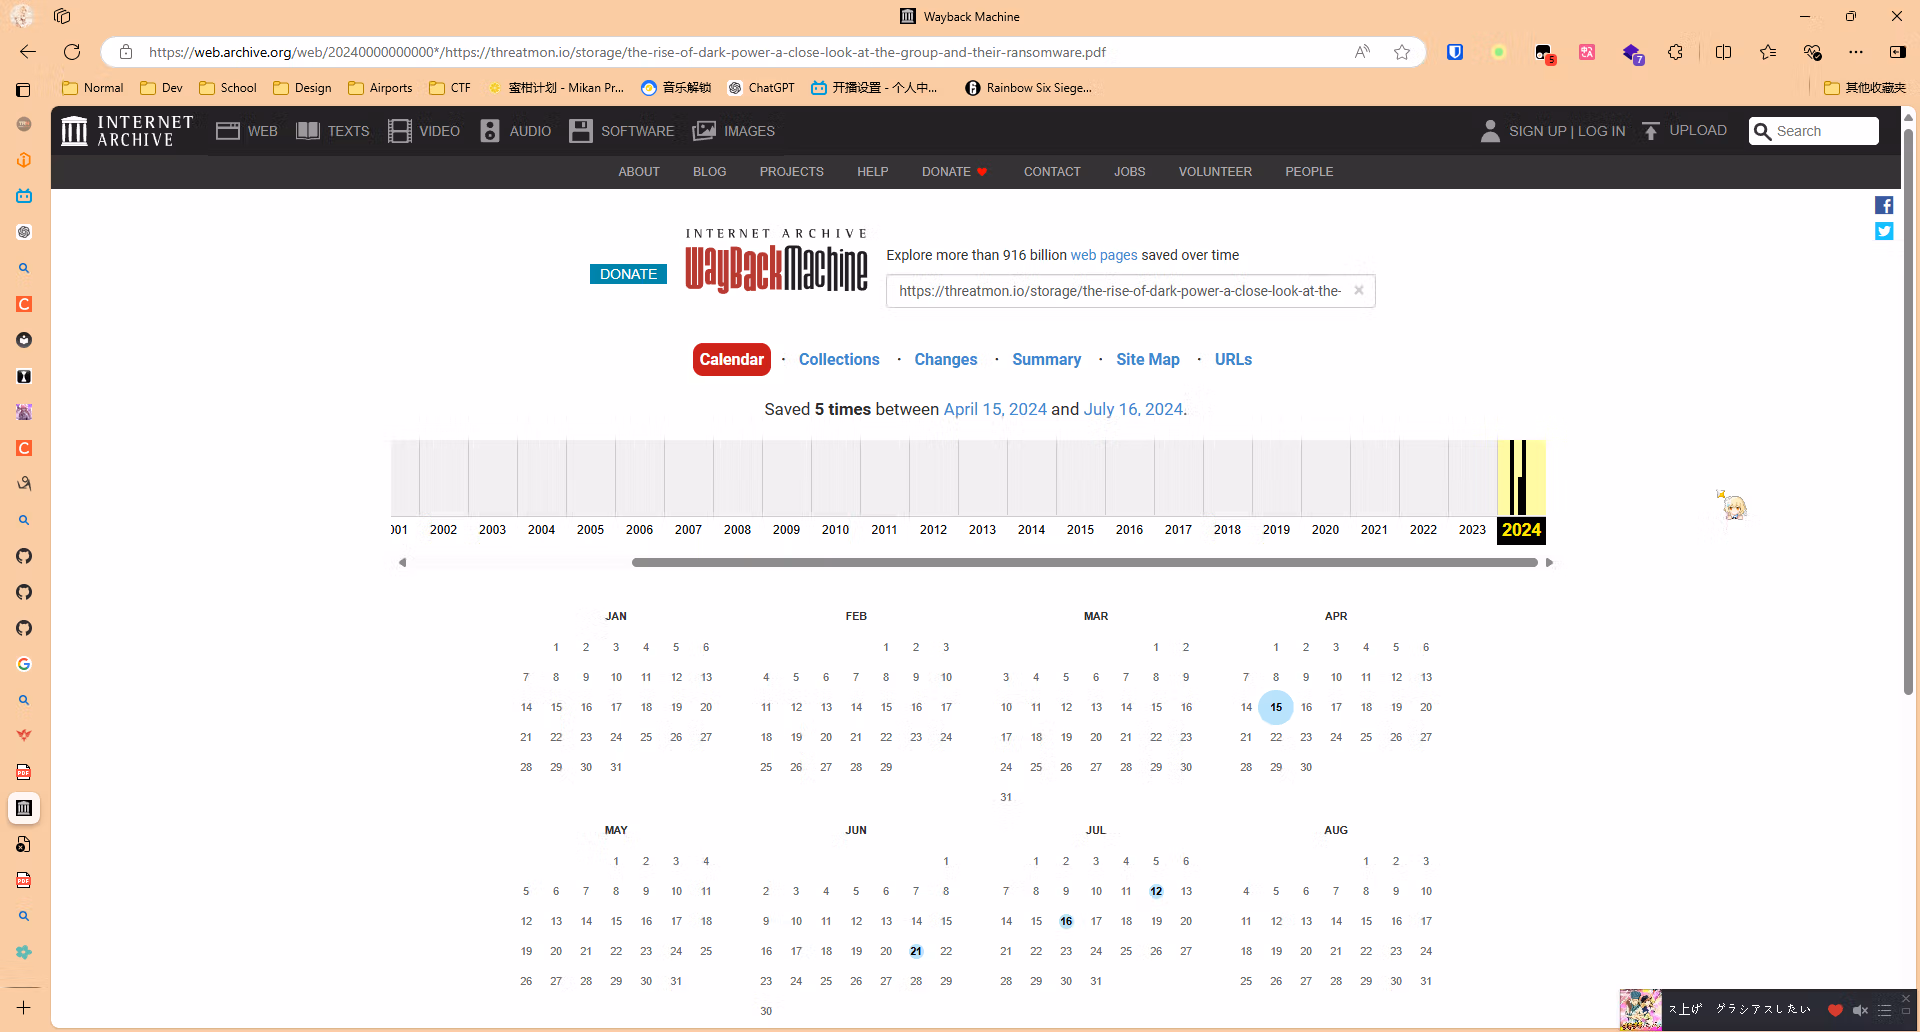Follow the April 15, 2024 link
The height and width of the screenshot is (1032, 1920).
(995, 409)
